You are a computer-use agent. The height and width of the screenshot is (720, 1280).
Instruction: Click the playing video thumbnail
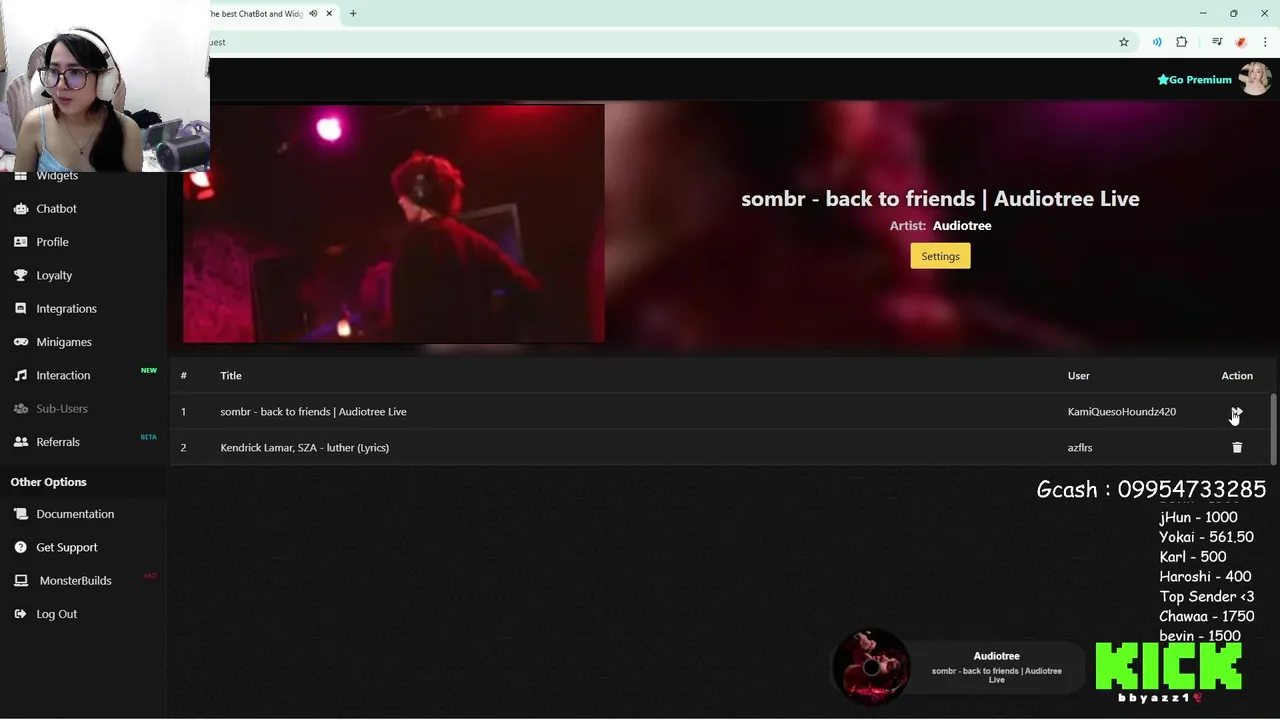pyautogui.click(x=394, y=224)
